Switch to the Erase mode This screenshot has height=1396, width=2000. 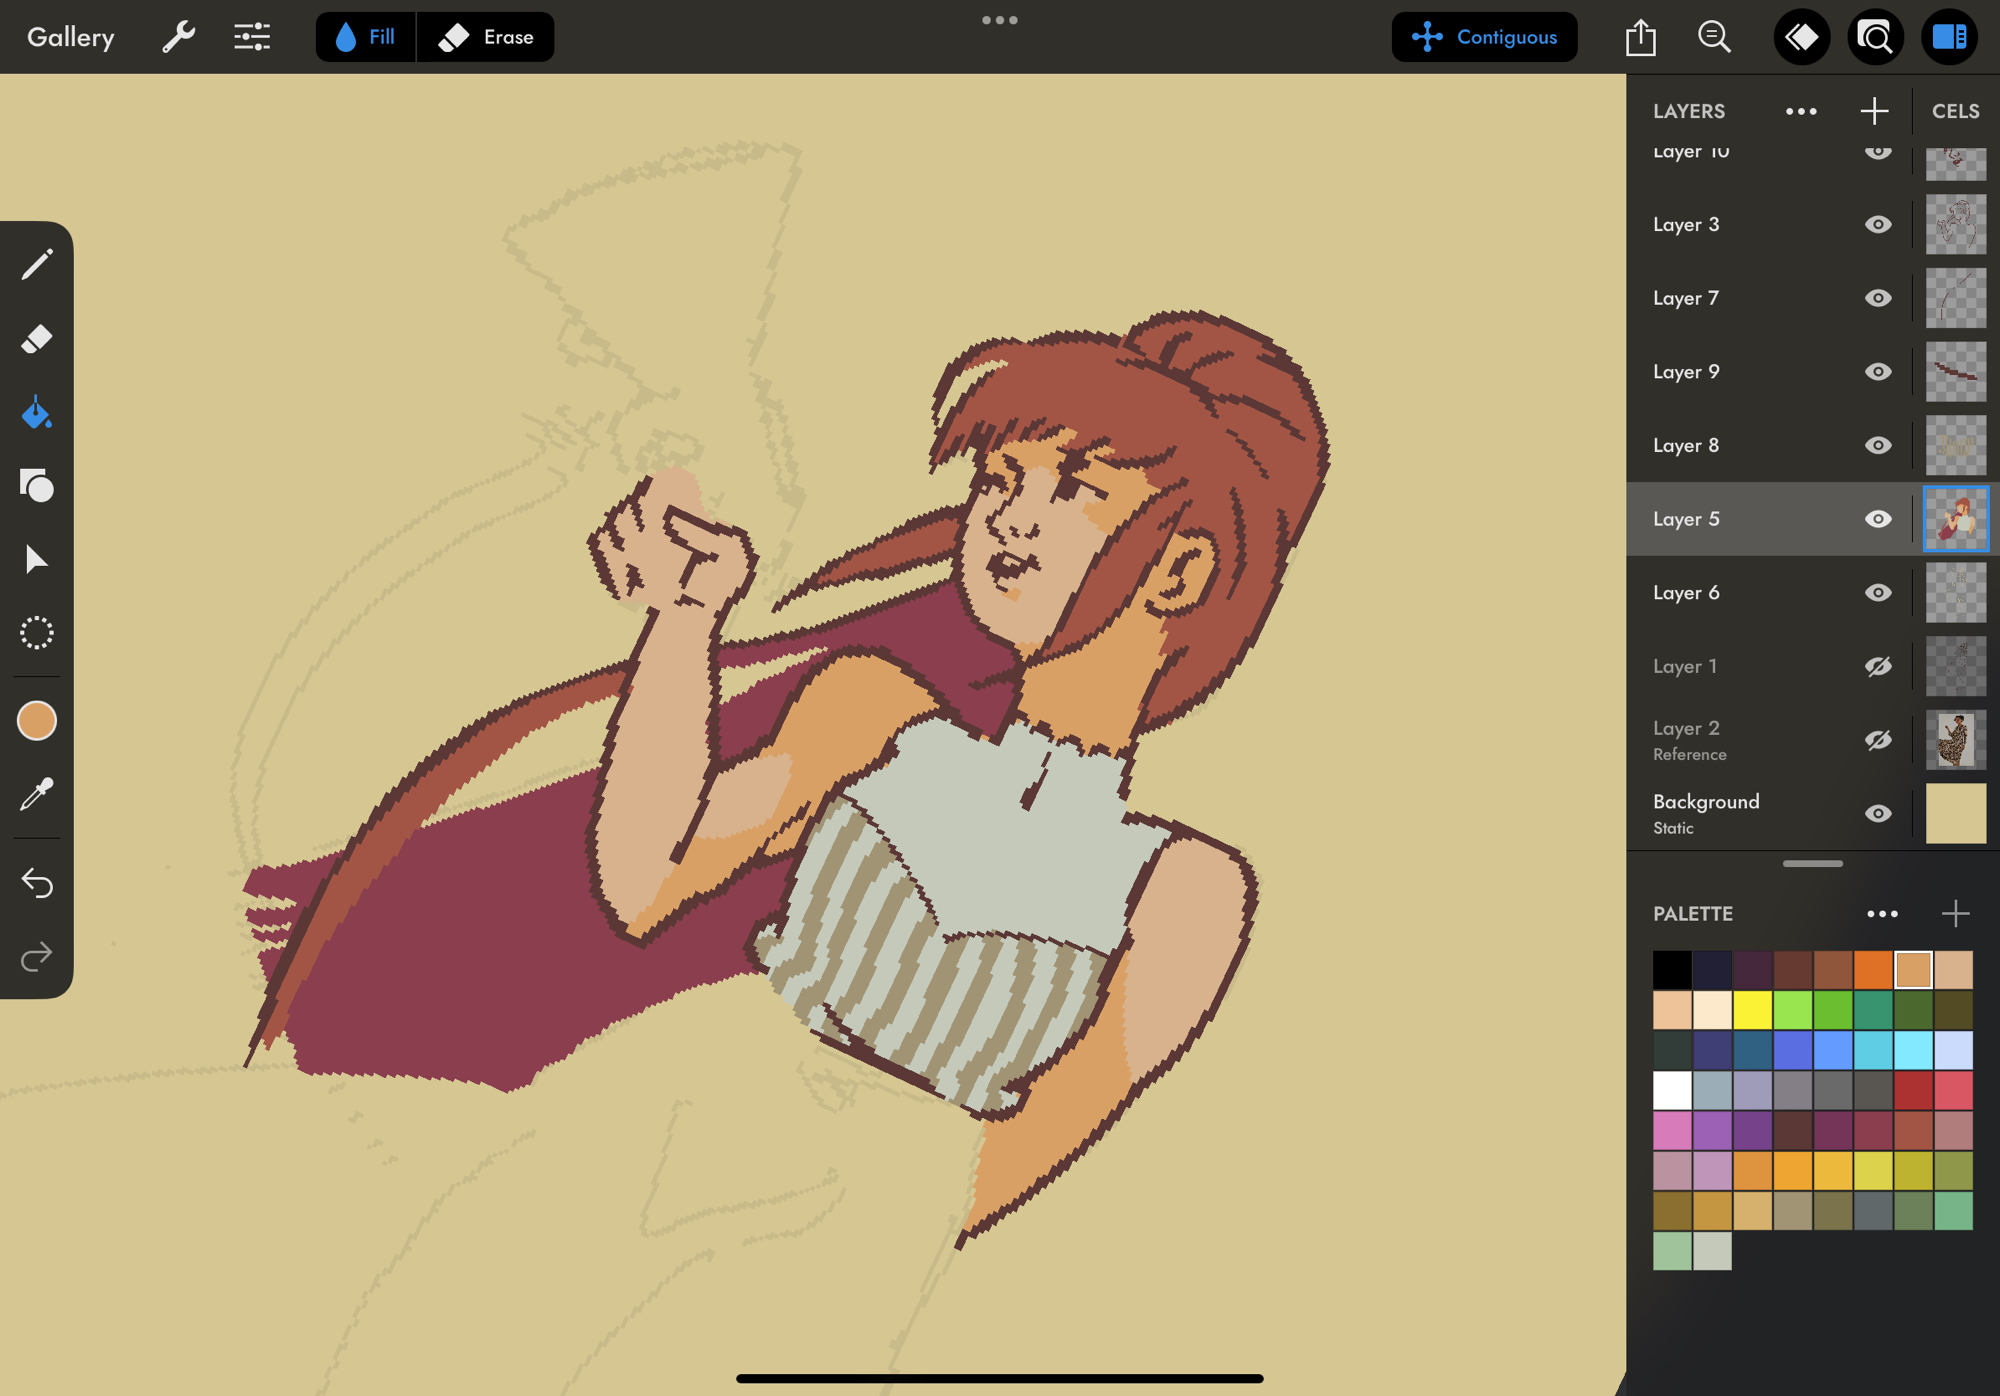[486, 37]
